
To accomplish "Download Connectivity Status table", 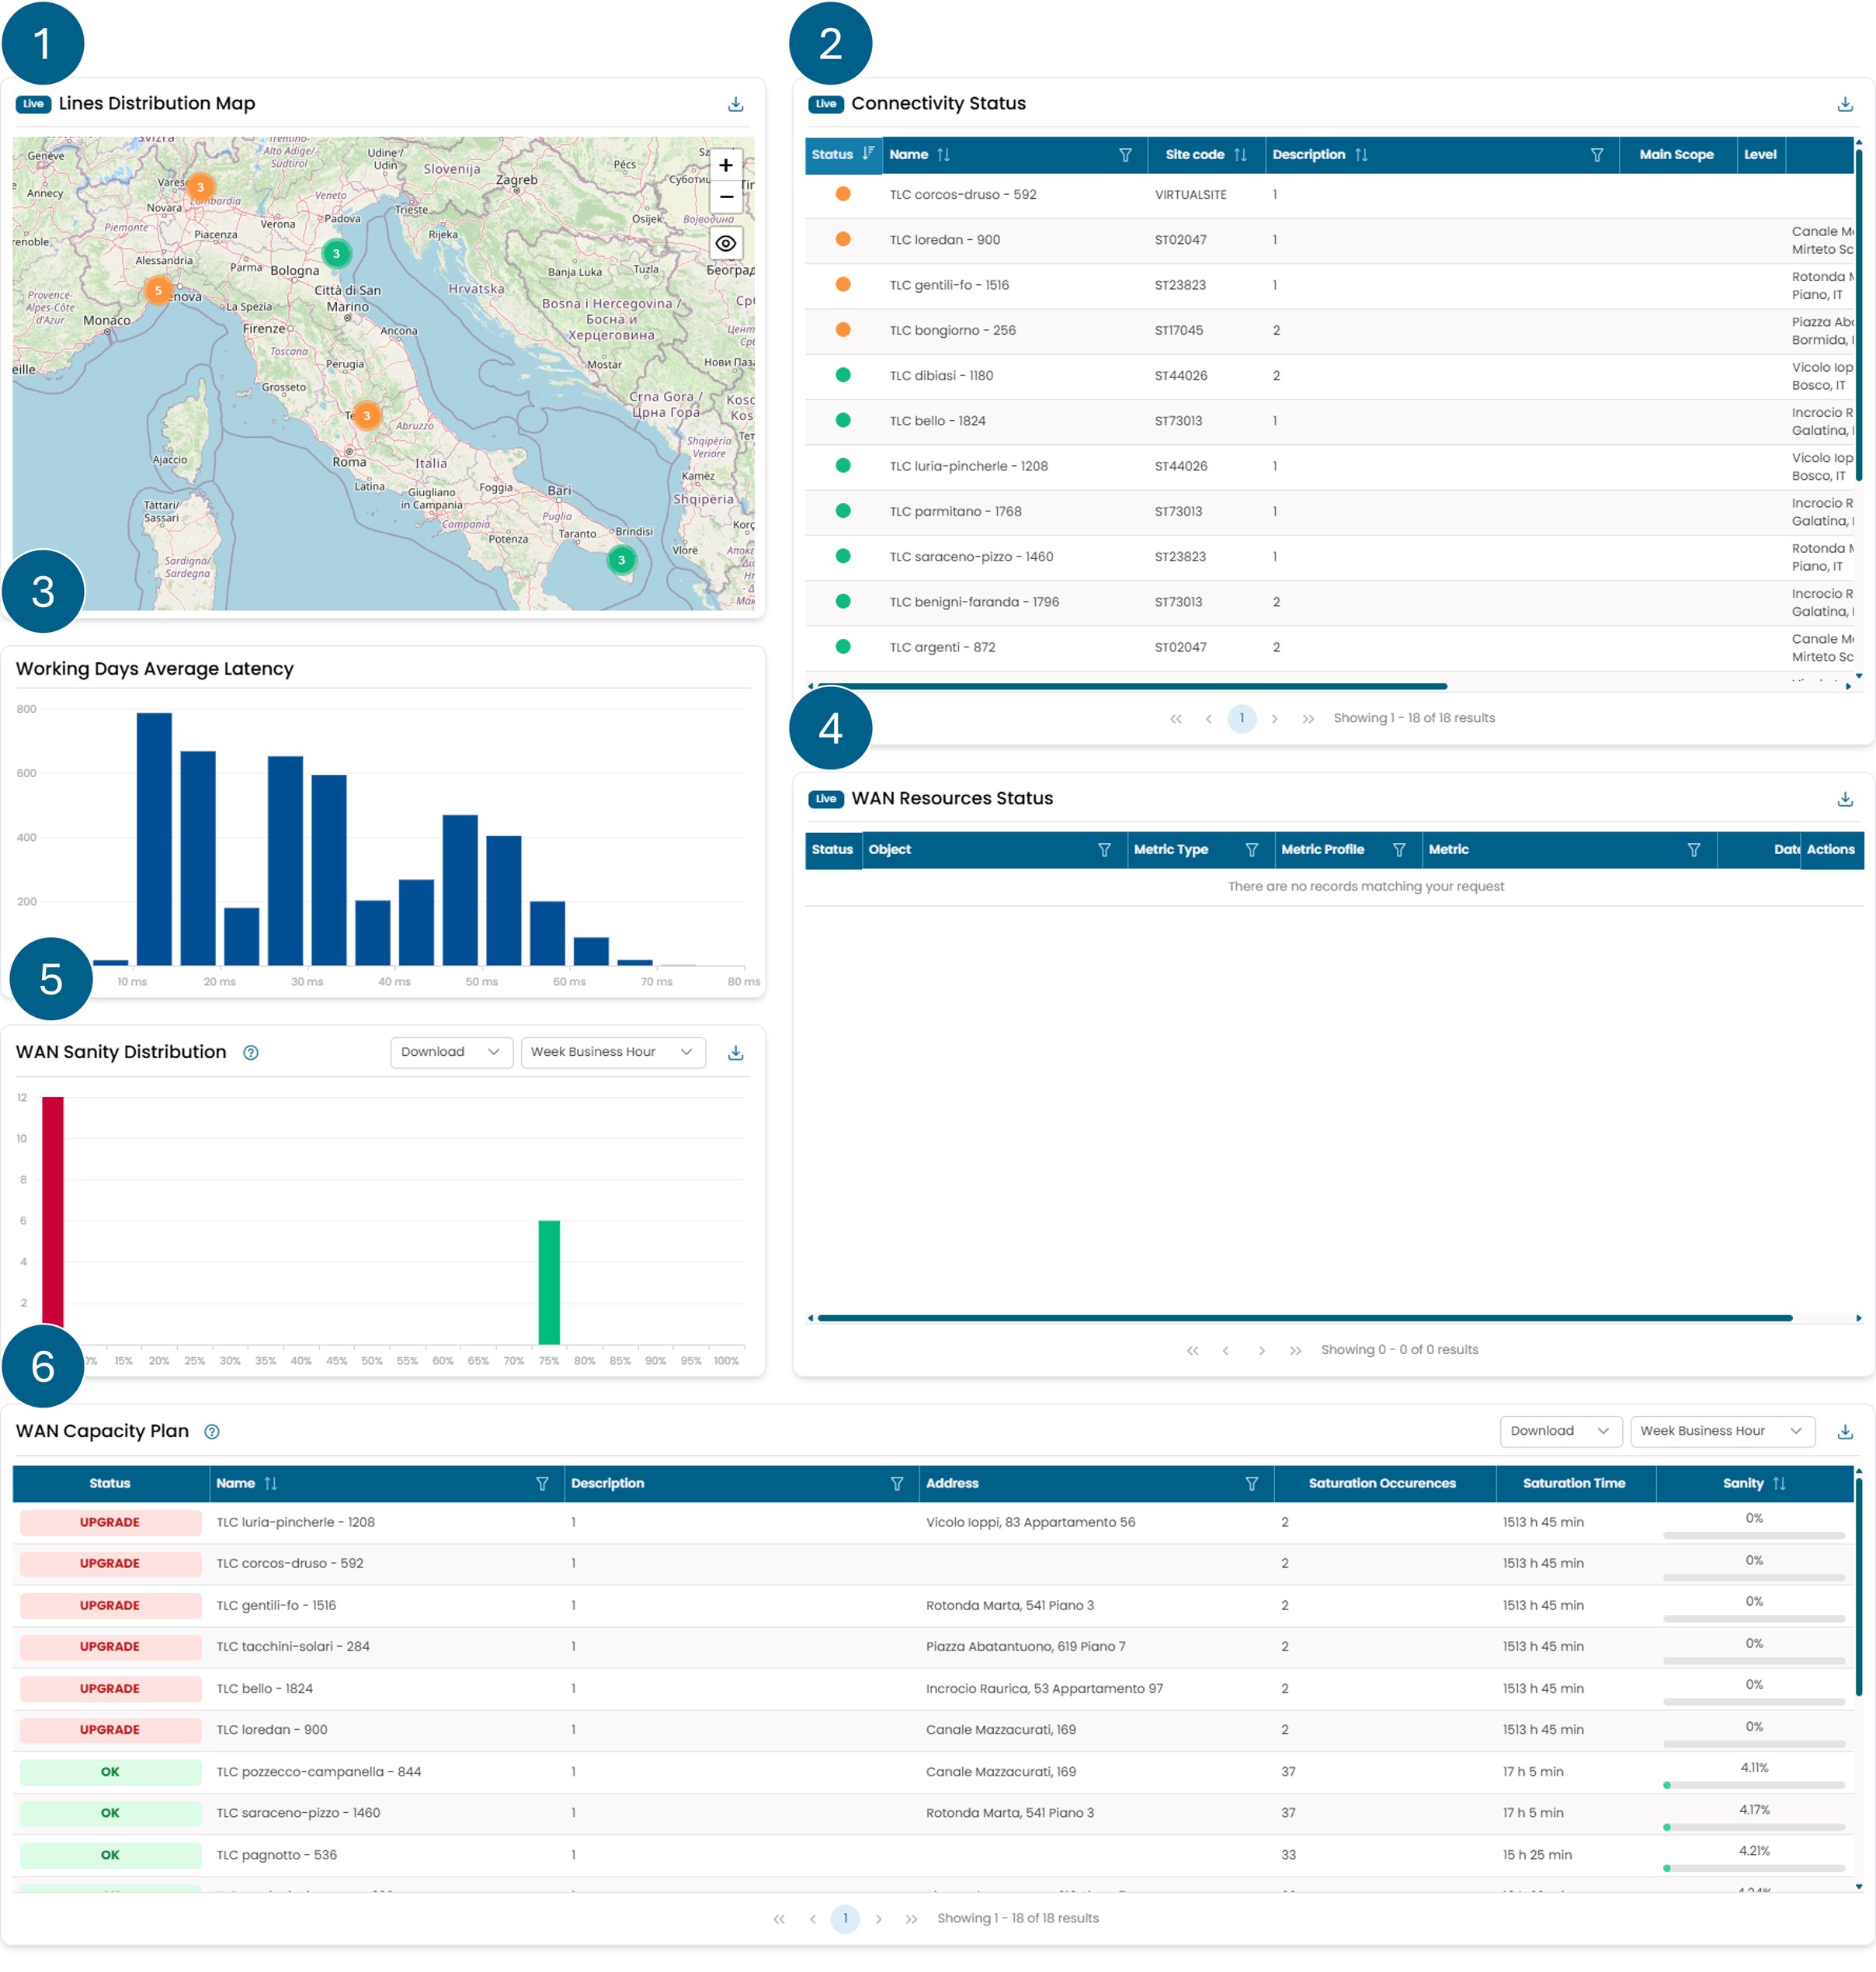I will [x=1844, y=104].
